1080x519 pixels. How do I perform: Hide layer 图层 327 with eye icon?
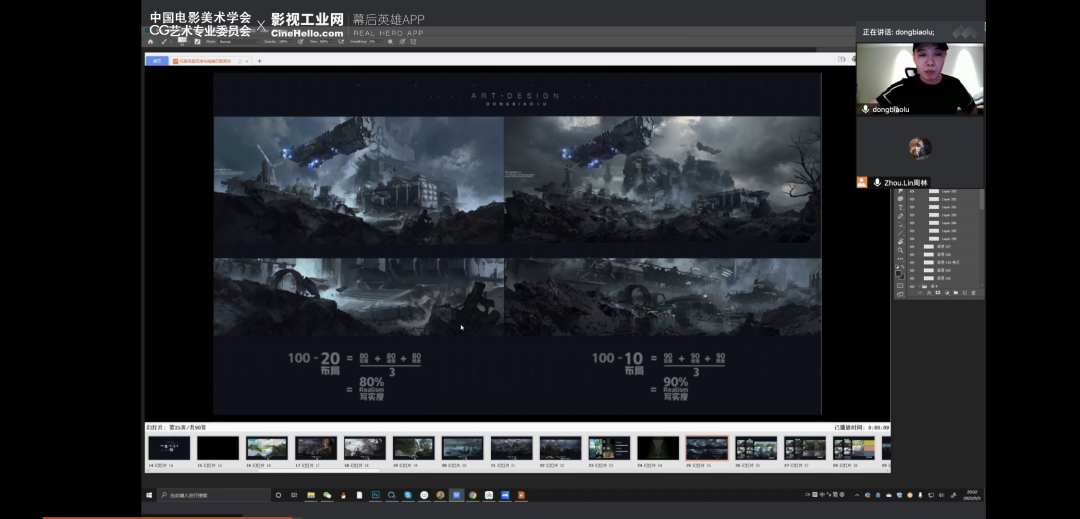tap(912, 246)
